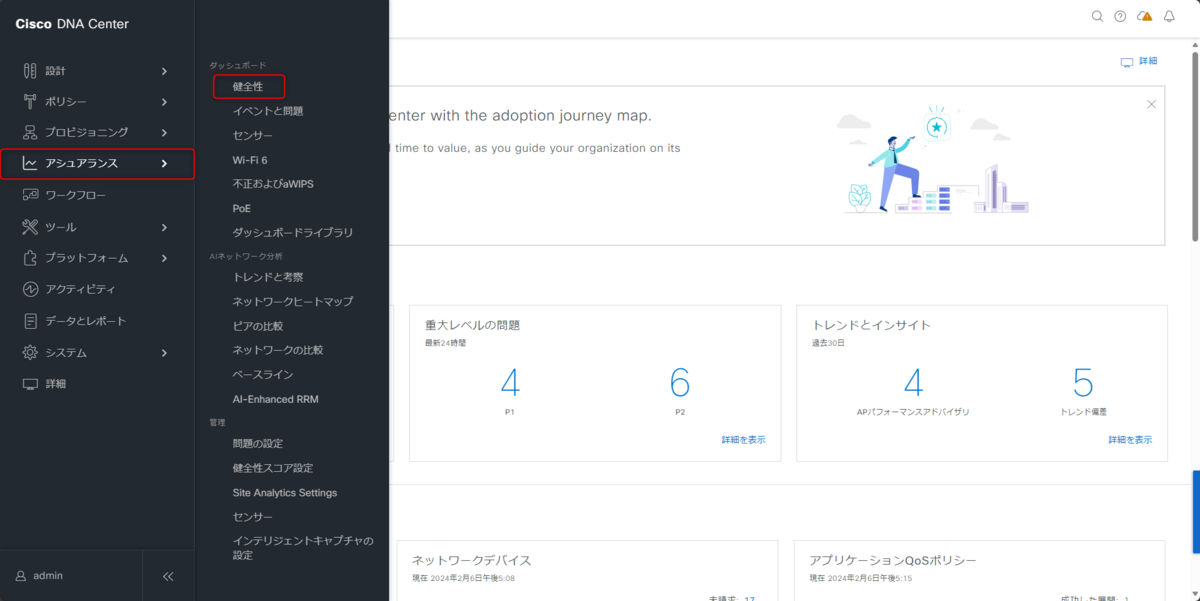Click the admin user icon

point(21,576)
